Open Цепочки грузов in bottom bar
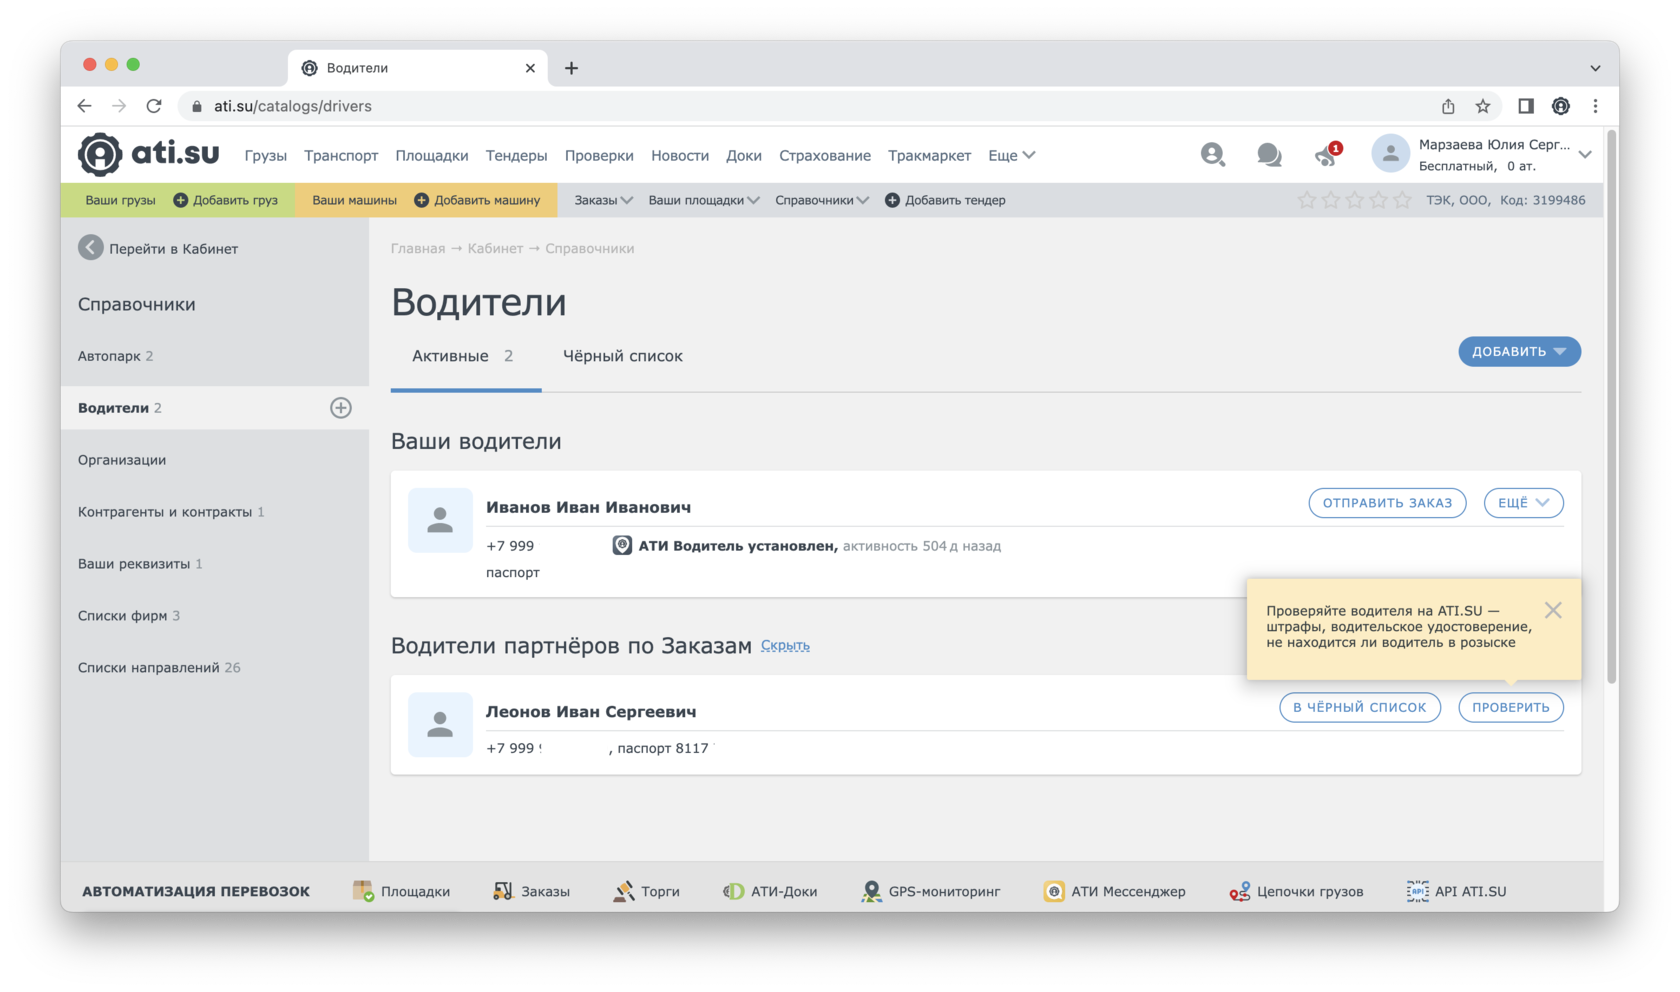Image resolution: width=1680 pixels, height=992 pixels. pos(1296,891)
